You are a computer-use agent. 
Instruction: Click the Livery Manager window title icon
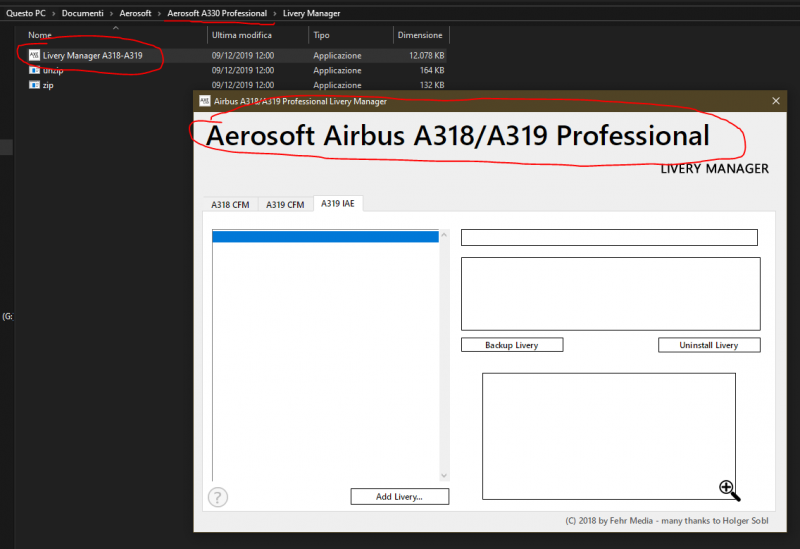(205, 101)
